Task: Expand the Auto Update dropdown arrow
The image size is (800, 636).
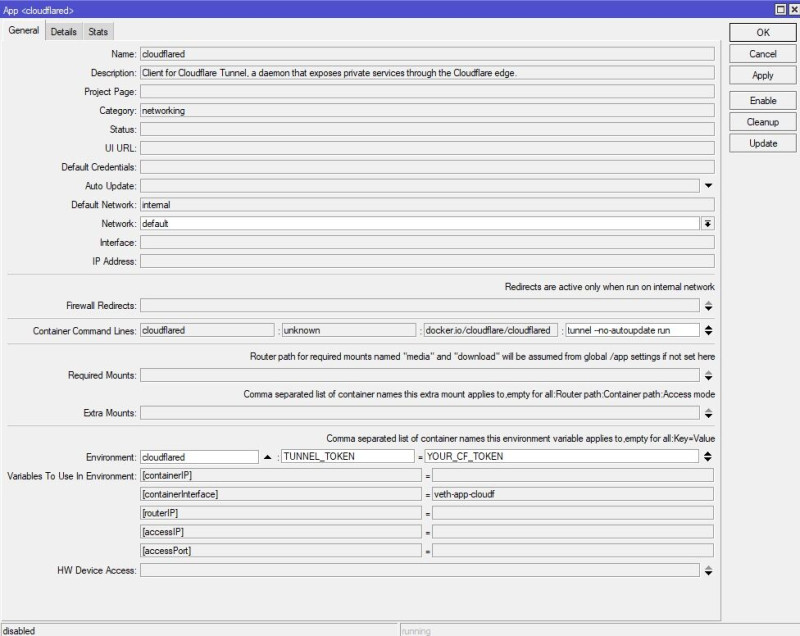Action: (x=708, y=186)
